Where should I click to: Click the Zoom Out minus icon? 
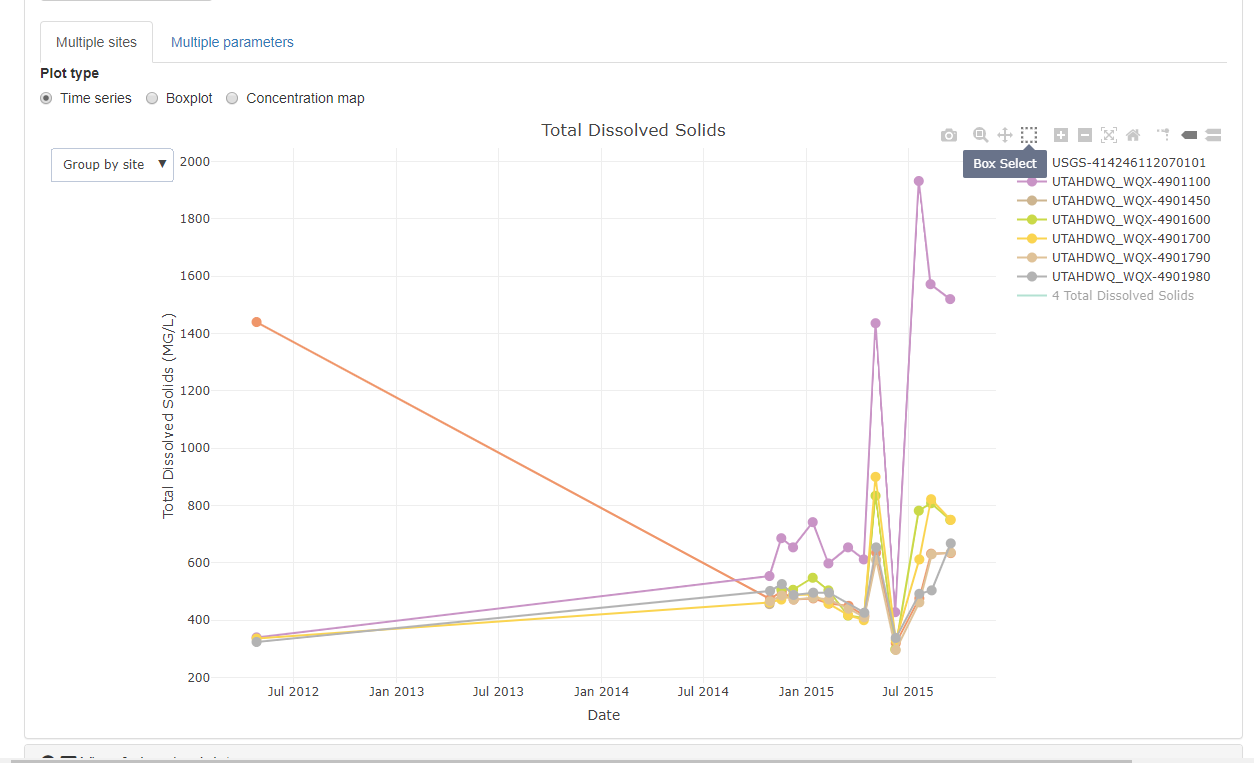[x=1085, y=135]
